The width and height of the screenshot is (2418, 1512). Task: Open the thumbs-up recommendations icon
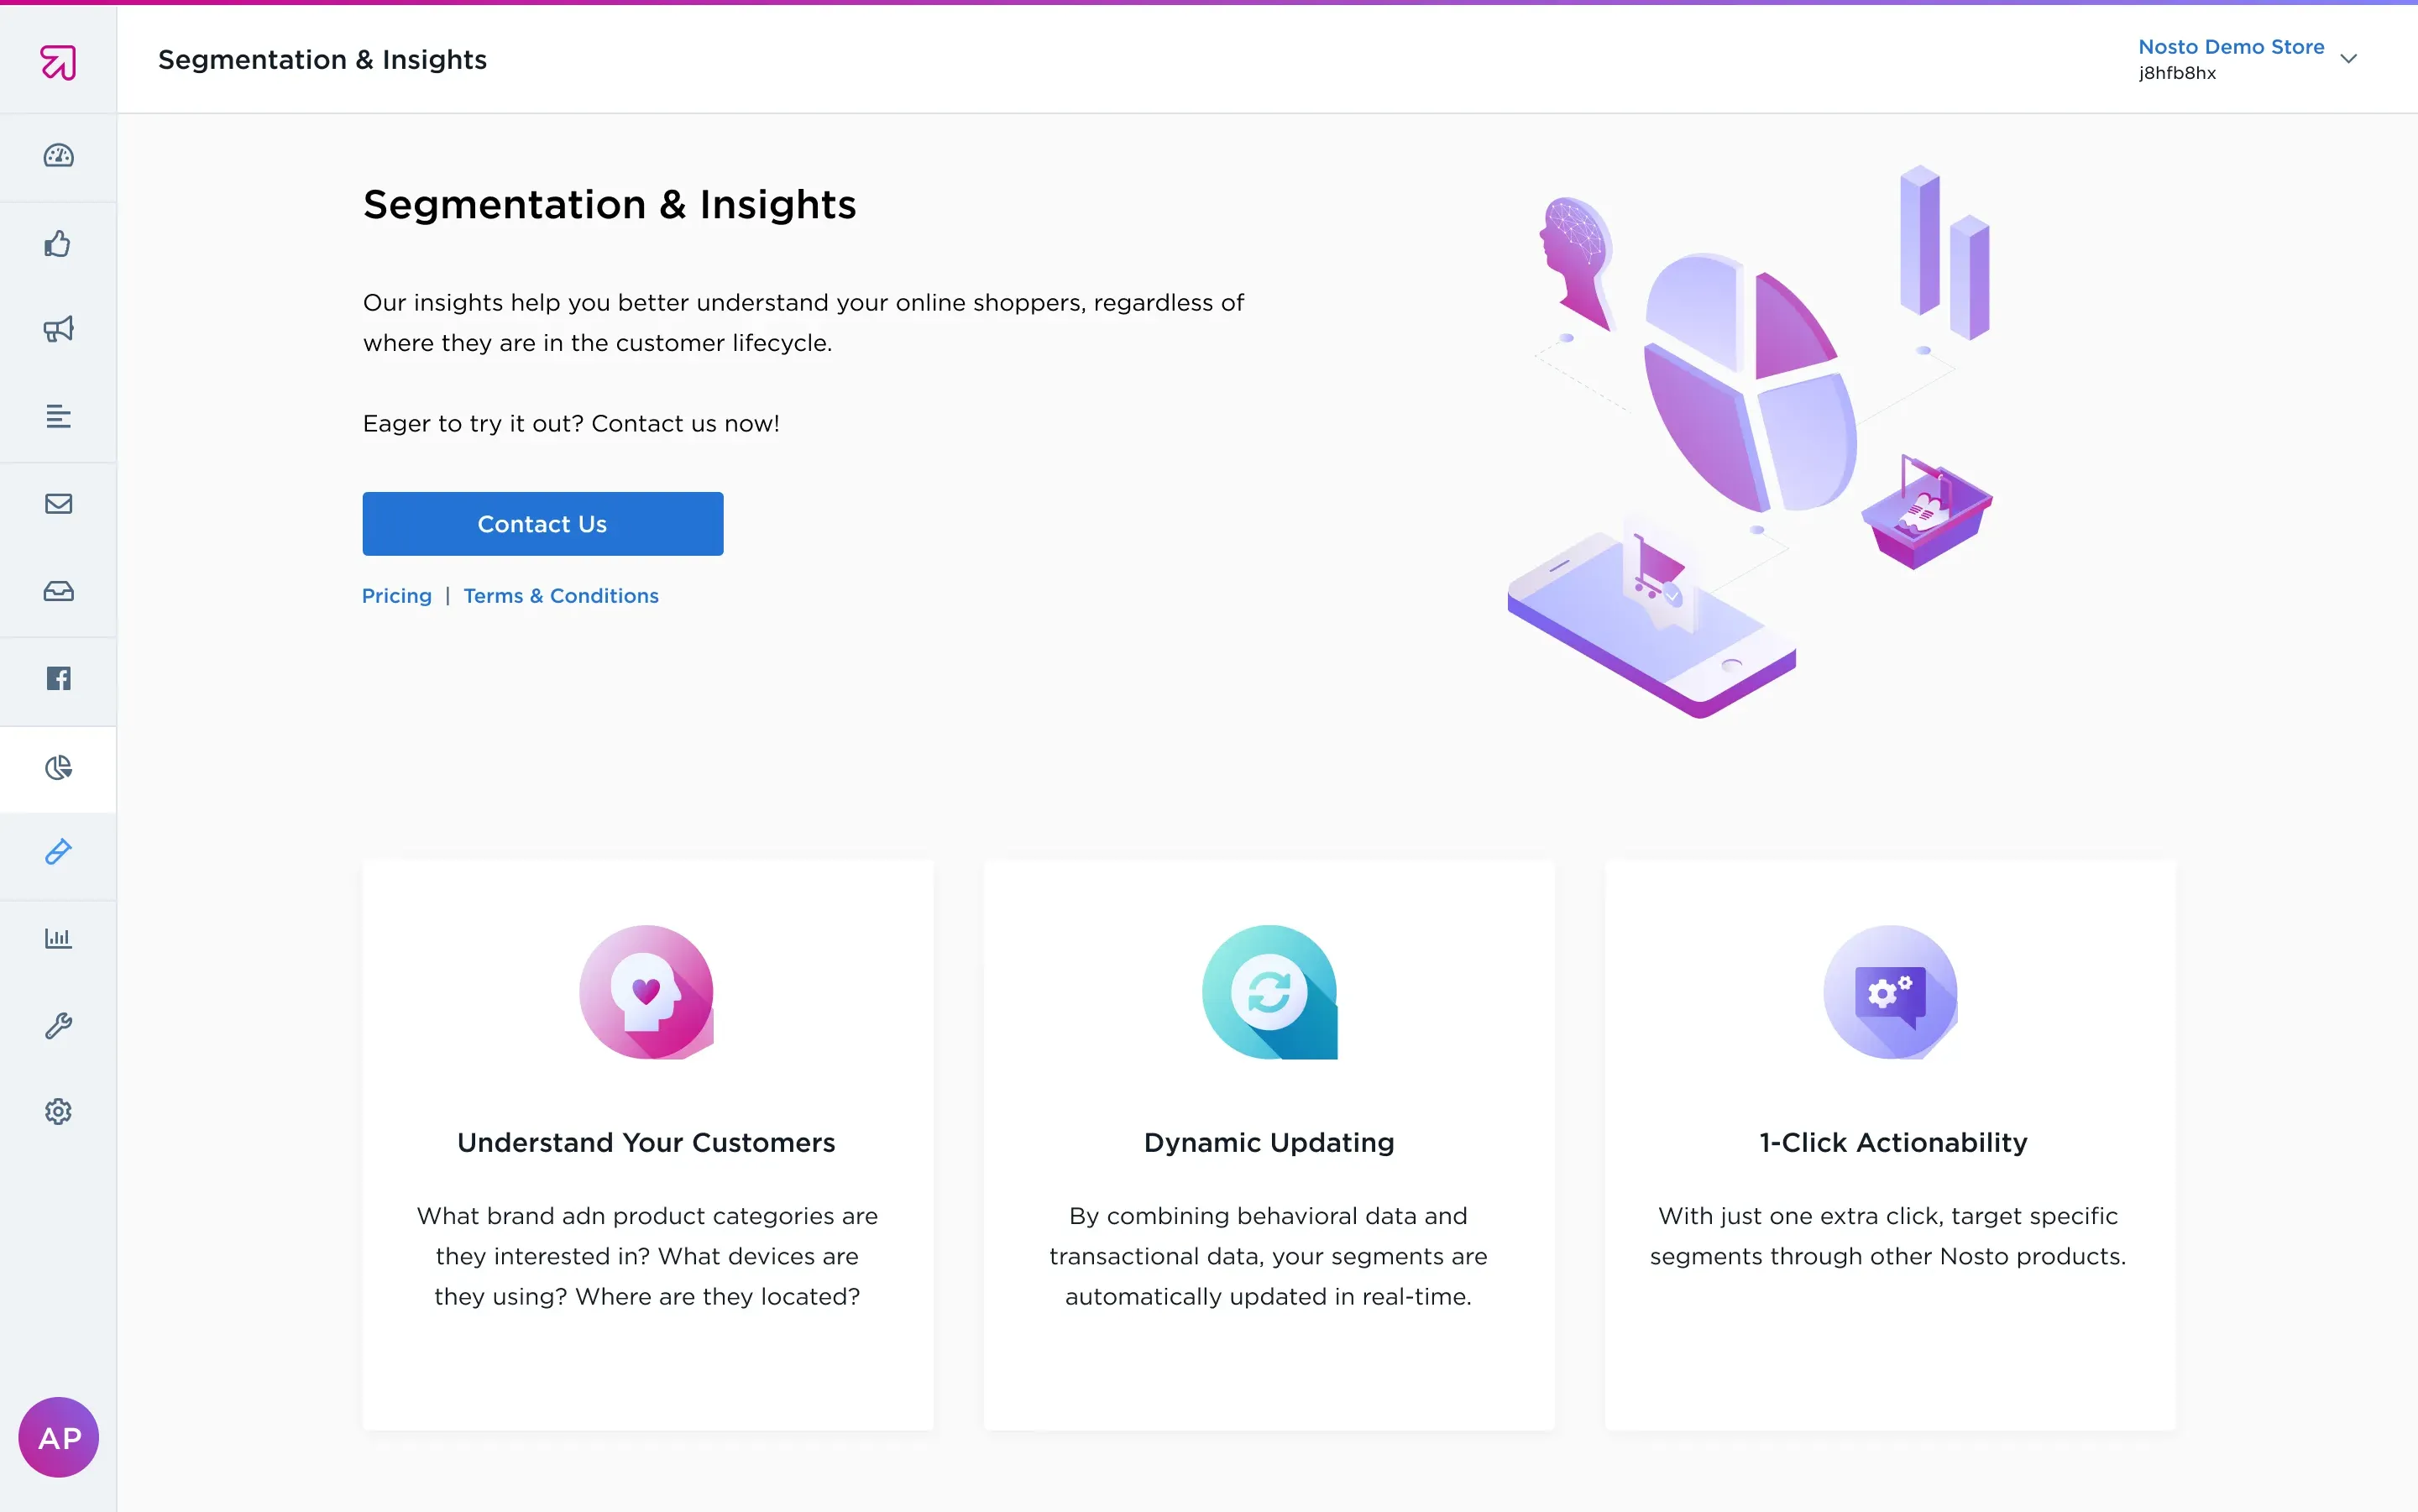58,244
